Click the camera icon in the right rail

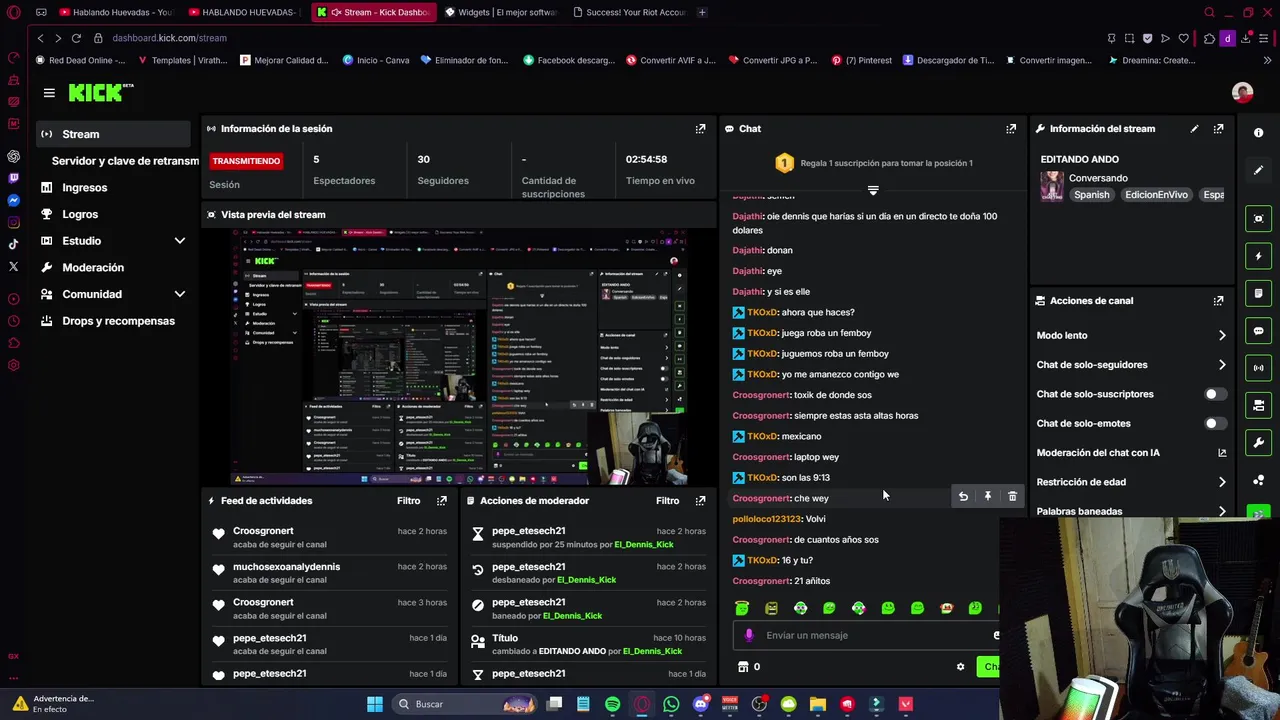[1258, 405]
